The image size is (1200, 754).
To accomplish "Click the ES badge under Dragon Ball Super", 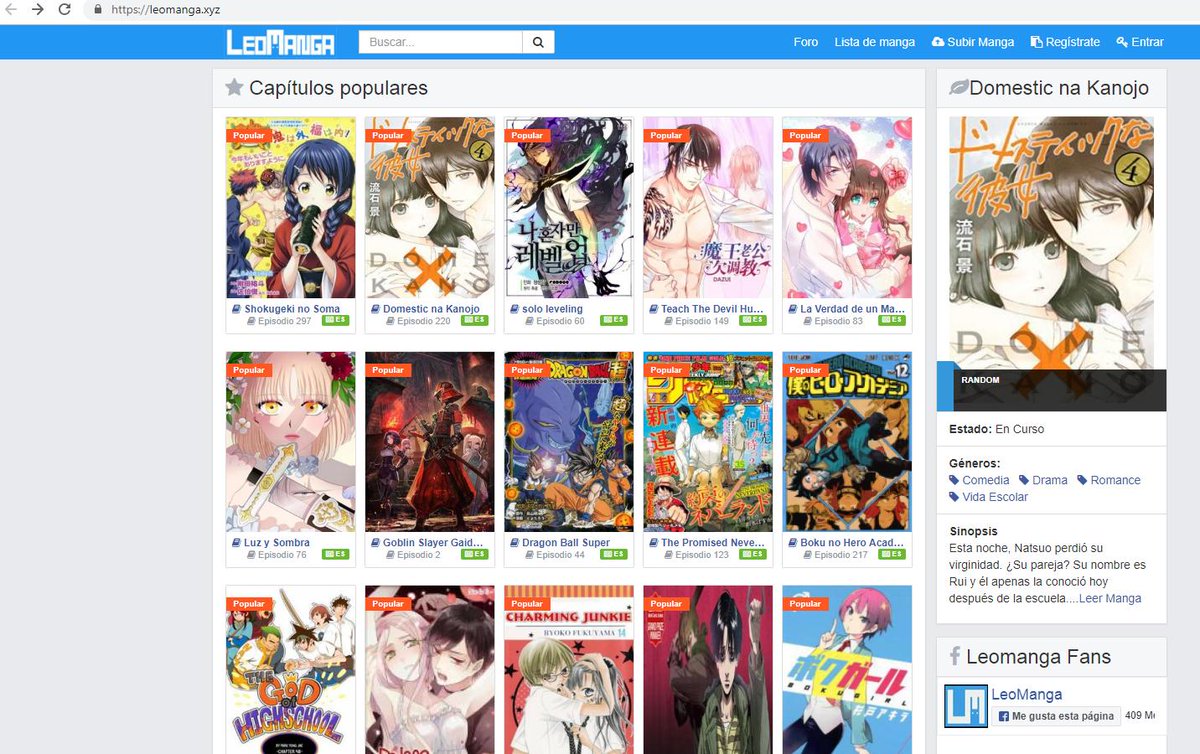I will pos(613,554).
